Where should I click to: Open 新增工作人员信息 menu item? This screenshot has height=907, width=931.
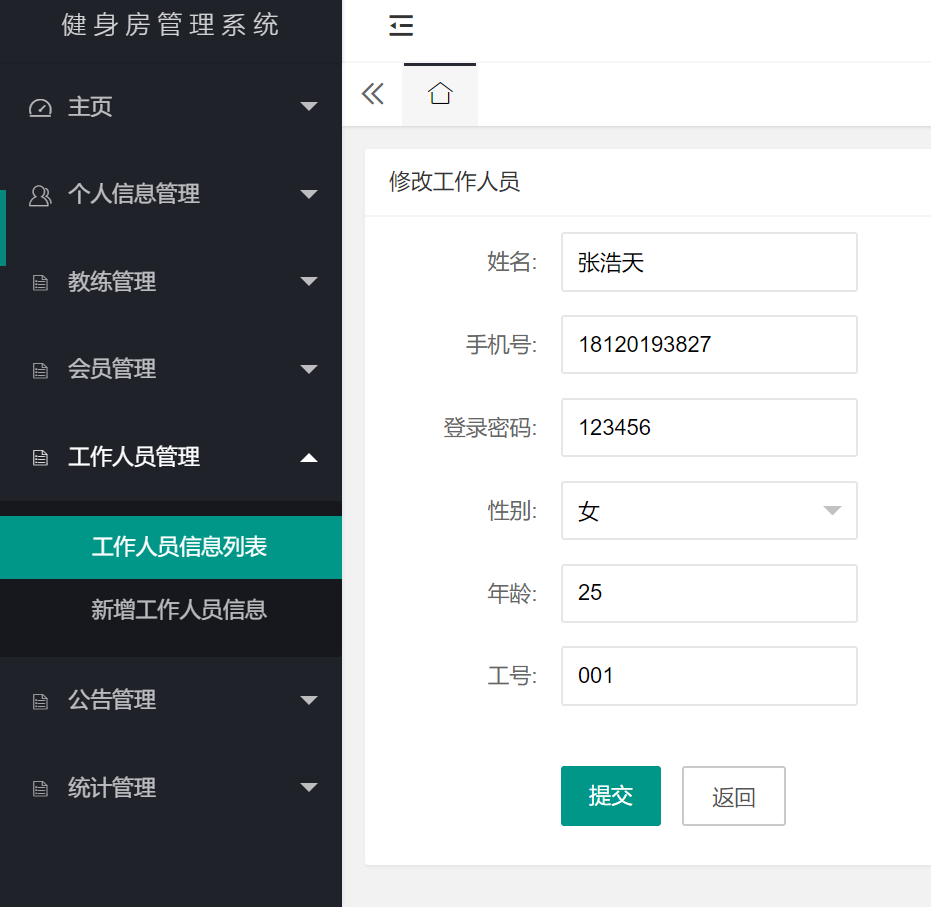coord(179,609)
